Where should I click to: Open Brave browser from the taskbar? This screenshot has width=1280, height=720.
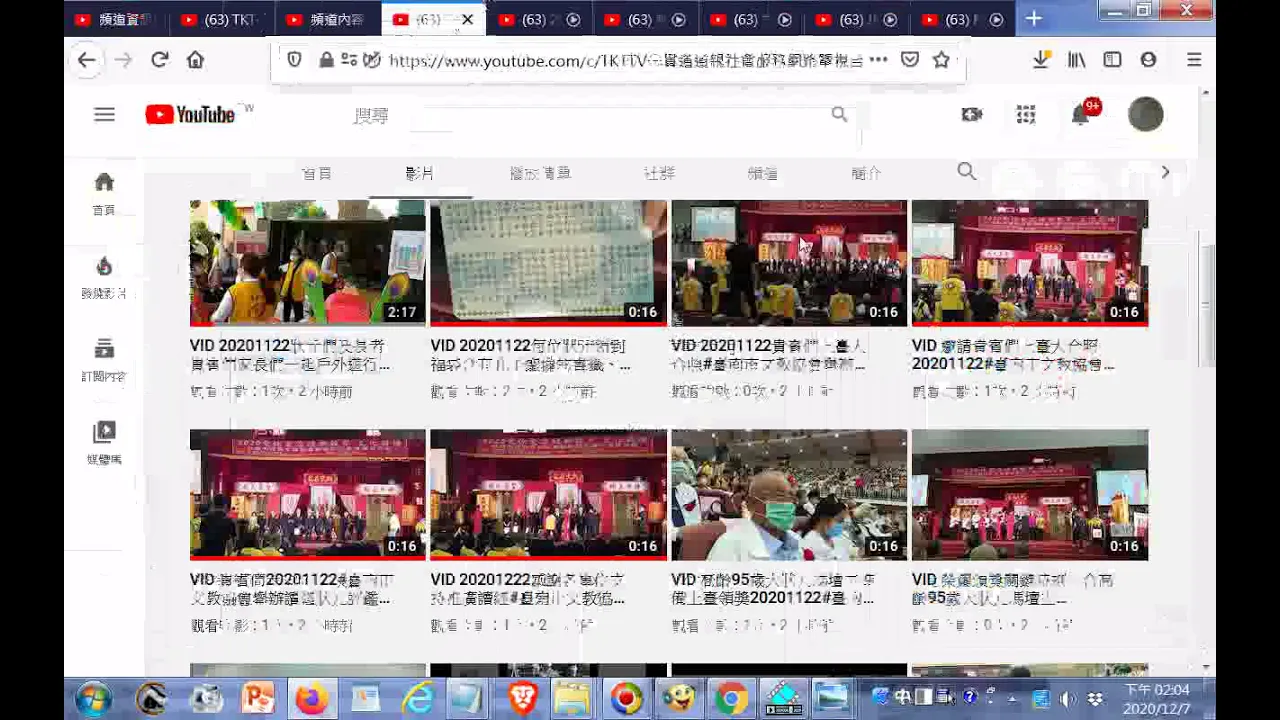tap(522, 697)
